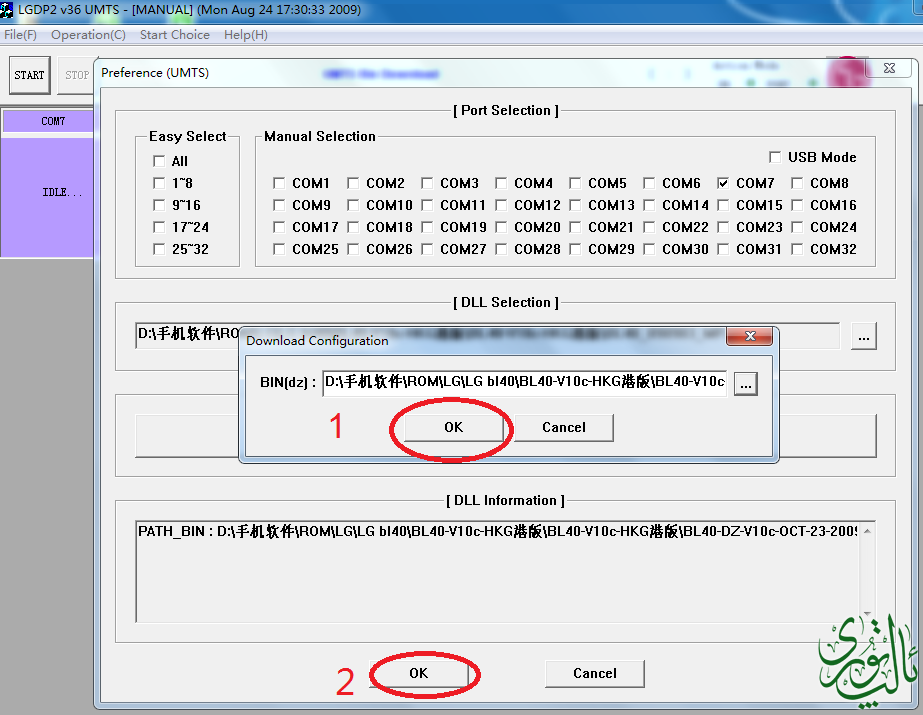Viewport: 923px width, 715px height.
Task: Click the PATH_BIN text in DLL Information
Action: tap(497, 531)
